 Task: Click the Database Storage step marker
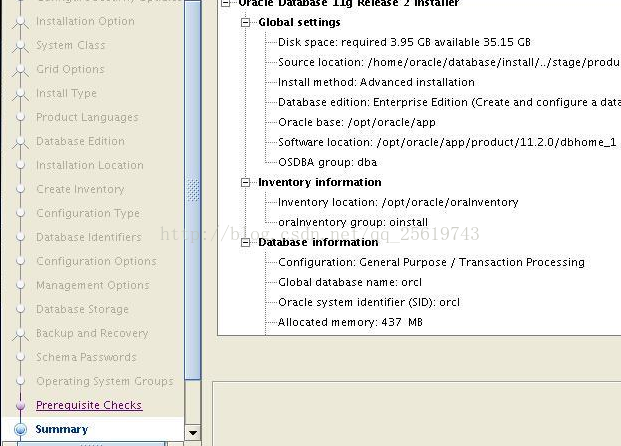(x=20, y=309)
